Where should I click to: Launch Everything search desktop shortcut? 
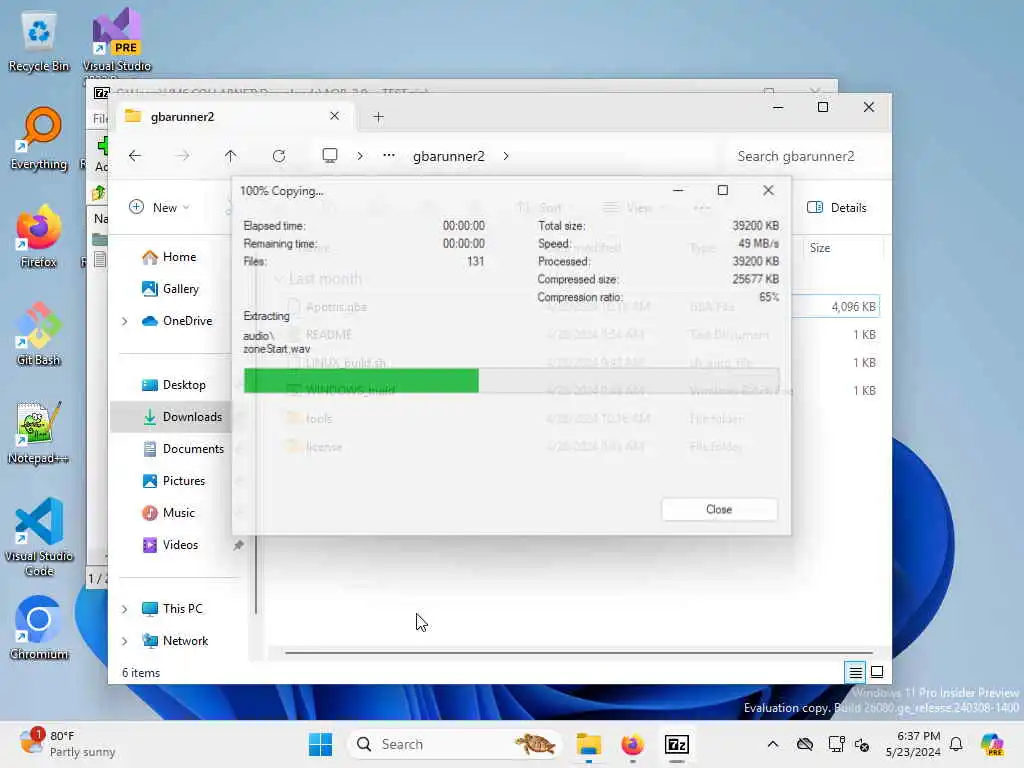[x=39, y=138]
